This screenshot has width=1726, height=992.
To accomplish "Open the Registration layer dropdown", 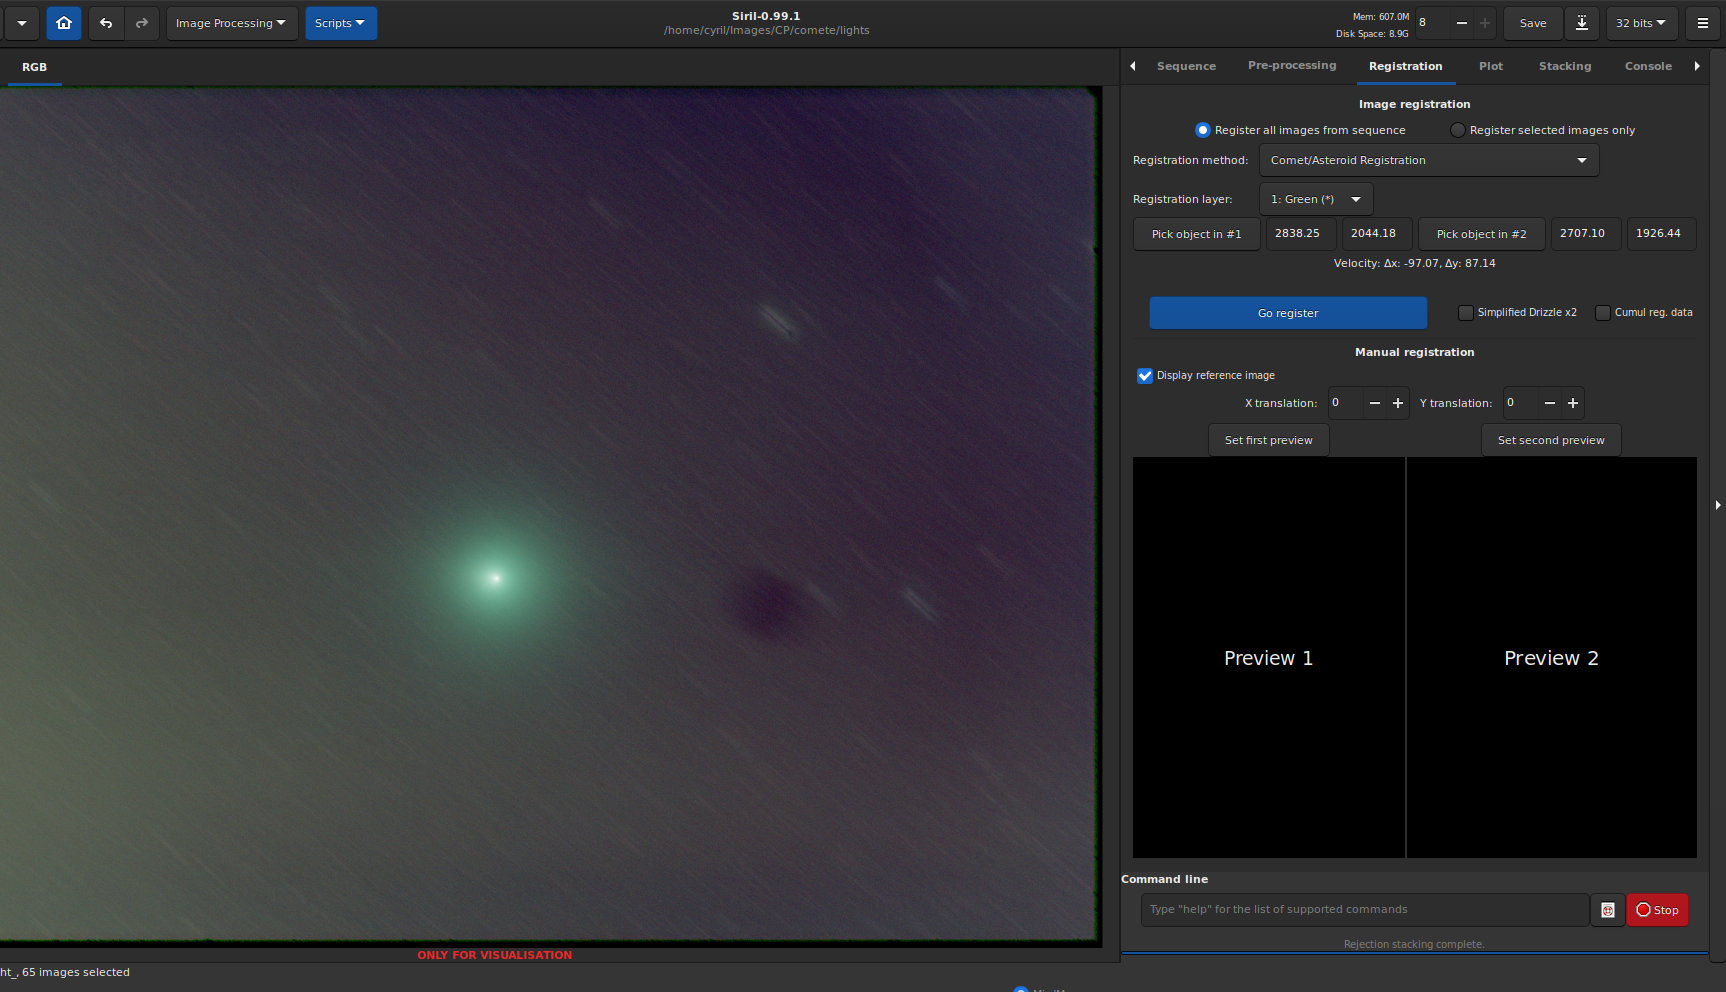I will click(x=1316, y=199).
